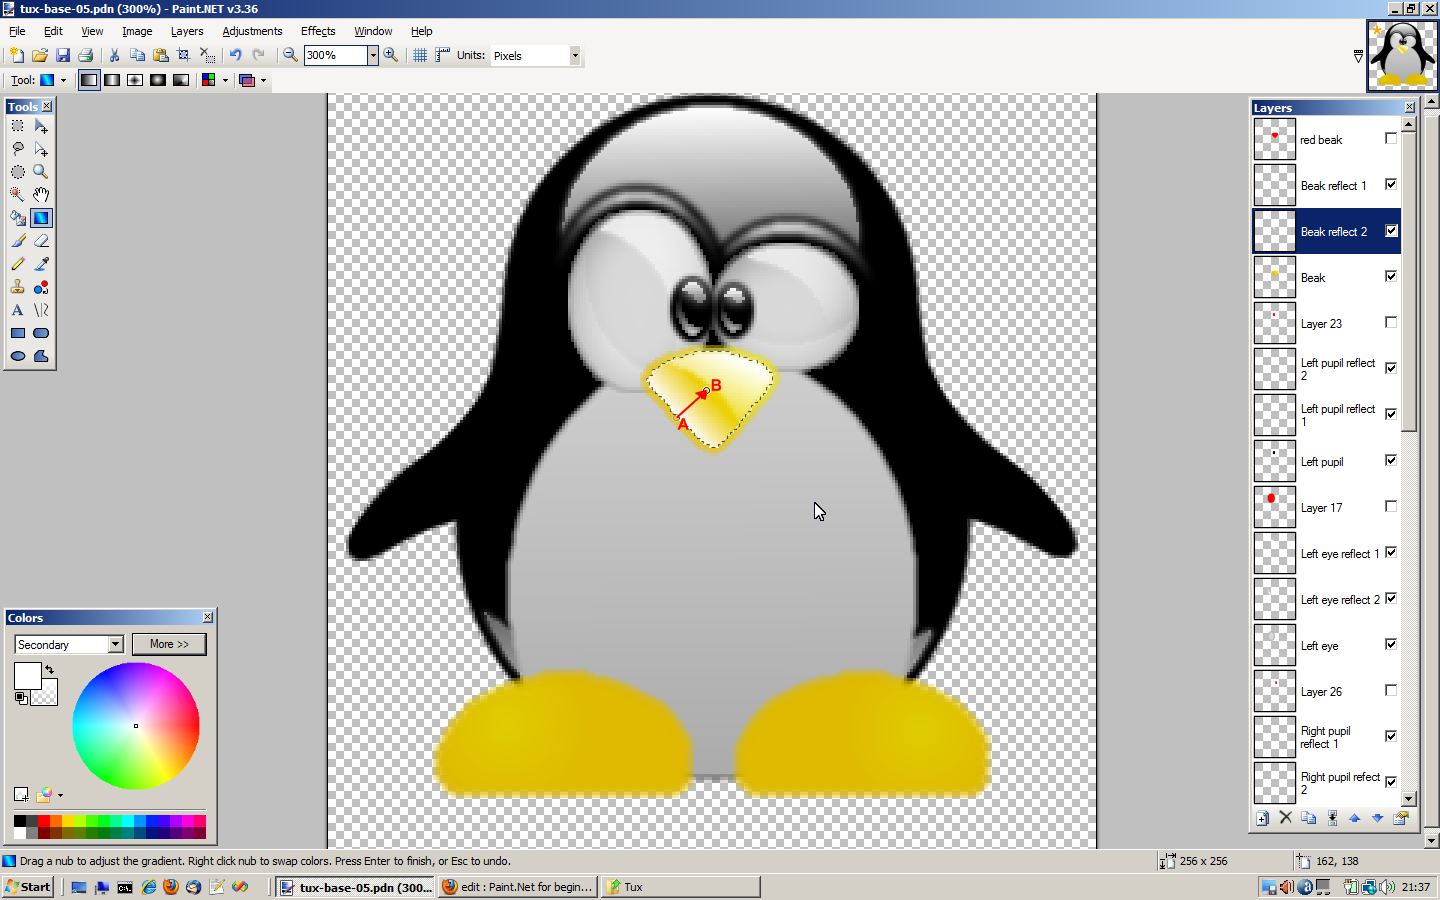Open the Layers menu
The image size is (1440, 900).
click(187, 31)
